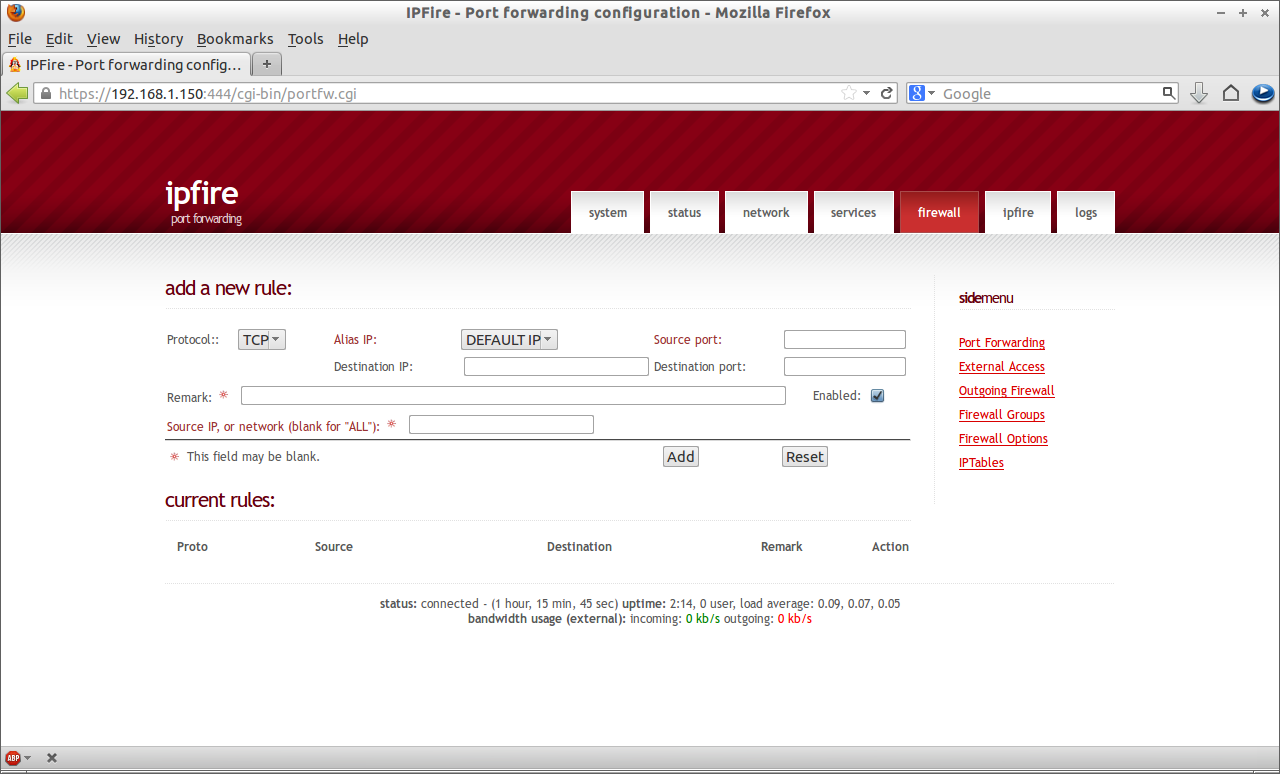This screenshot has height=774, width=1280.
Task: Open the Edit menu
Action: point(59,39)
